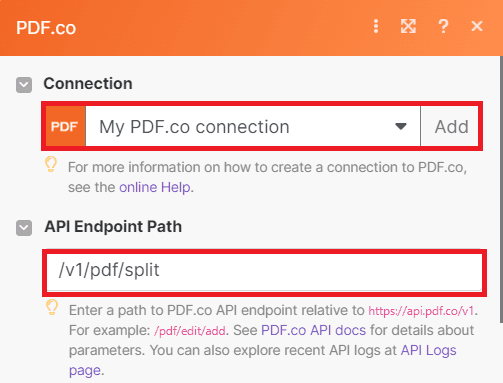Click the https://api.pdf.co/v1 URL text
Viewport: 503px width, 383px height.
pos(421,311)
